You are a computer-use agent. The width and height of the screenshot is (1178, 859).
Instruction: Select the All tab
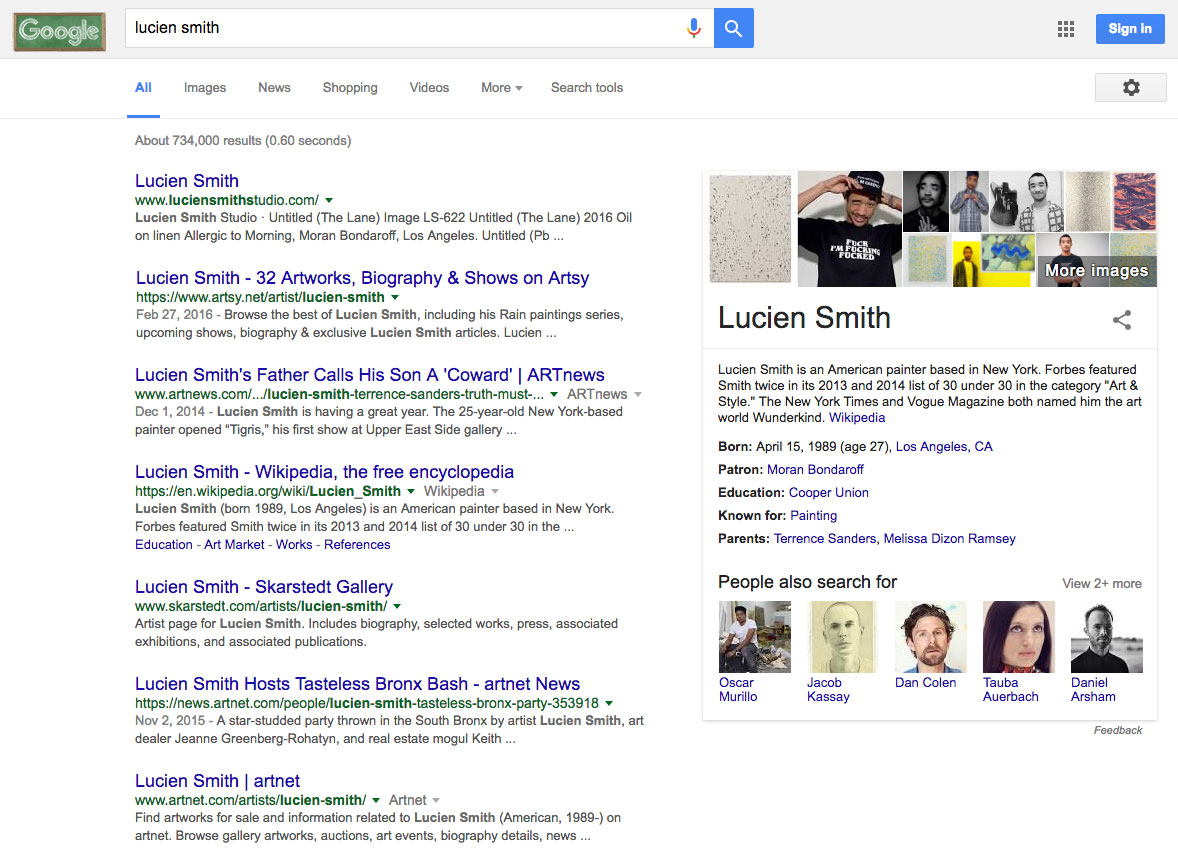pos(143,88)
